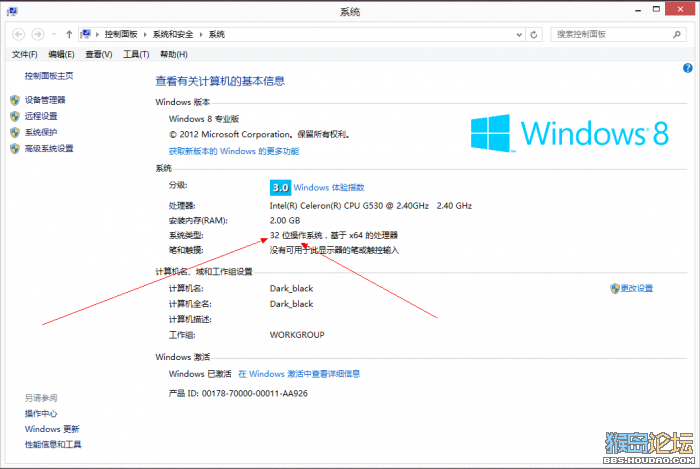This screenshot has width=700, height=469.
Task: Click shield icon beside 更改设置
Action: pos(615,288)
